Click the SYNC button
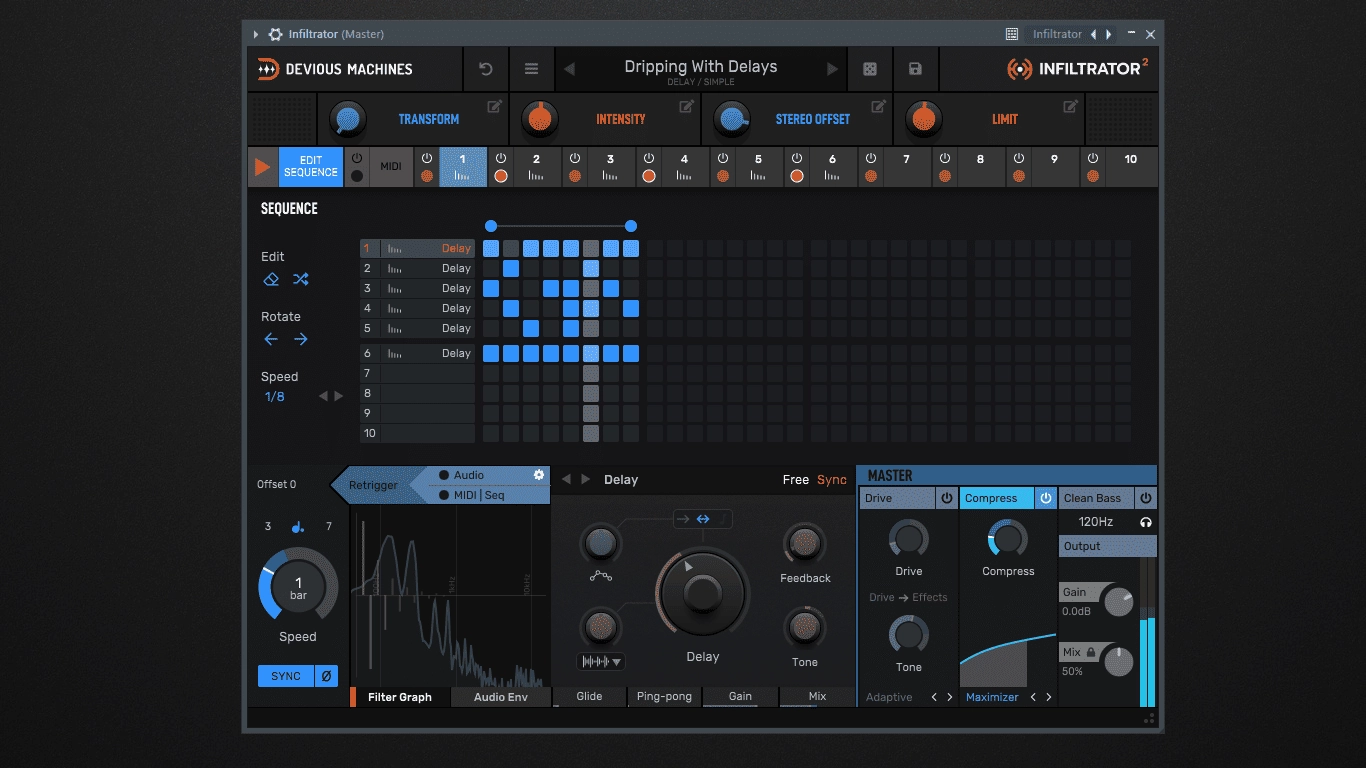This screenshot has height=768, width=1366. point(286,676)
